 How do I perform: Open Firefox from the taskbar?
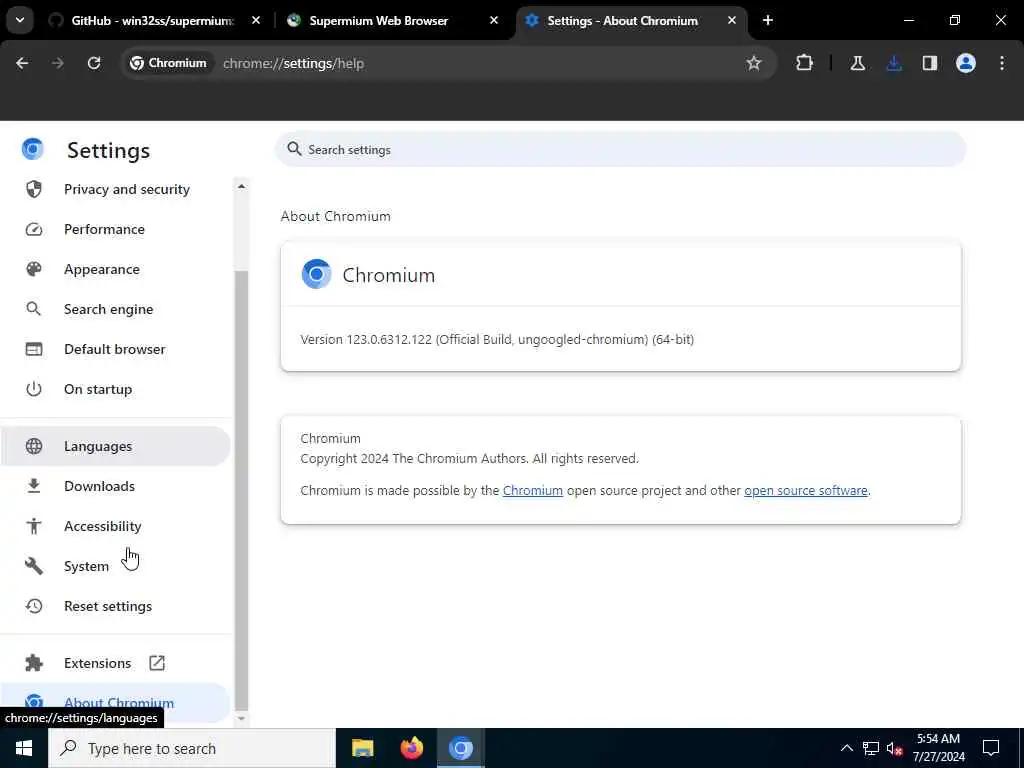[411, 748]
